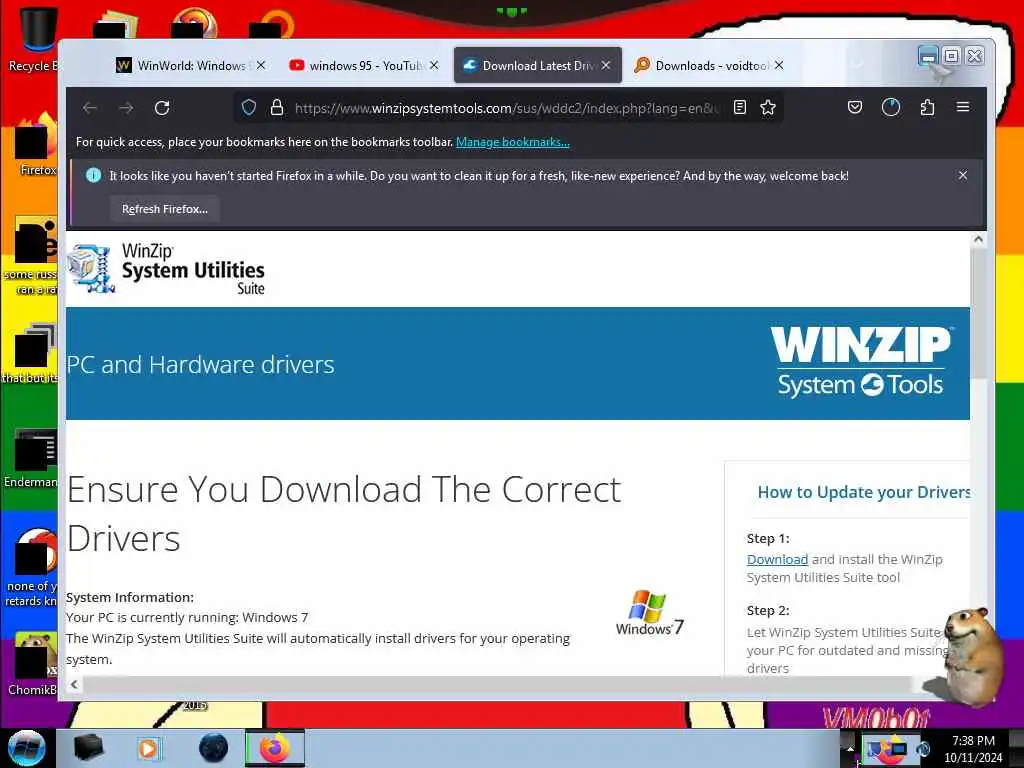
Task: Open the tracking protection shield icon
Action: click(x=249, y=107)
